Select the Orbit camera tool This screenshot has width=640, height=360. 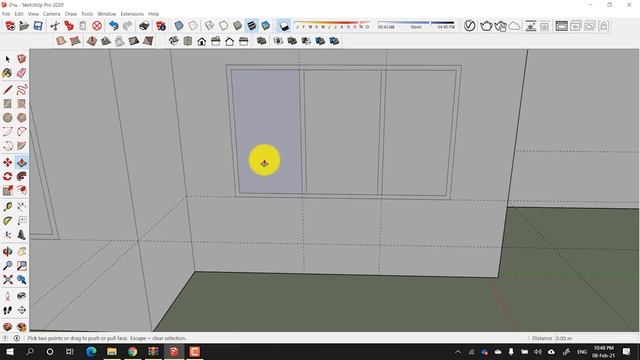click(x=7, y=251)
